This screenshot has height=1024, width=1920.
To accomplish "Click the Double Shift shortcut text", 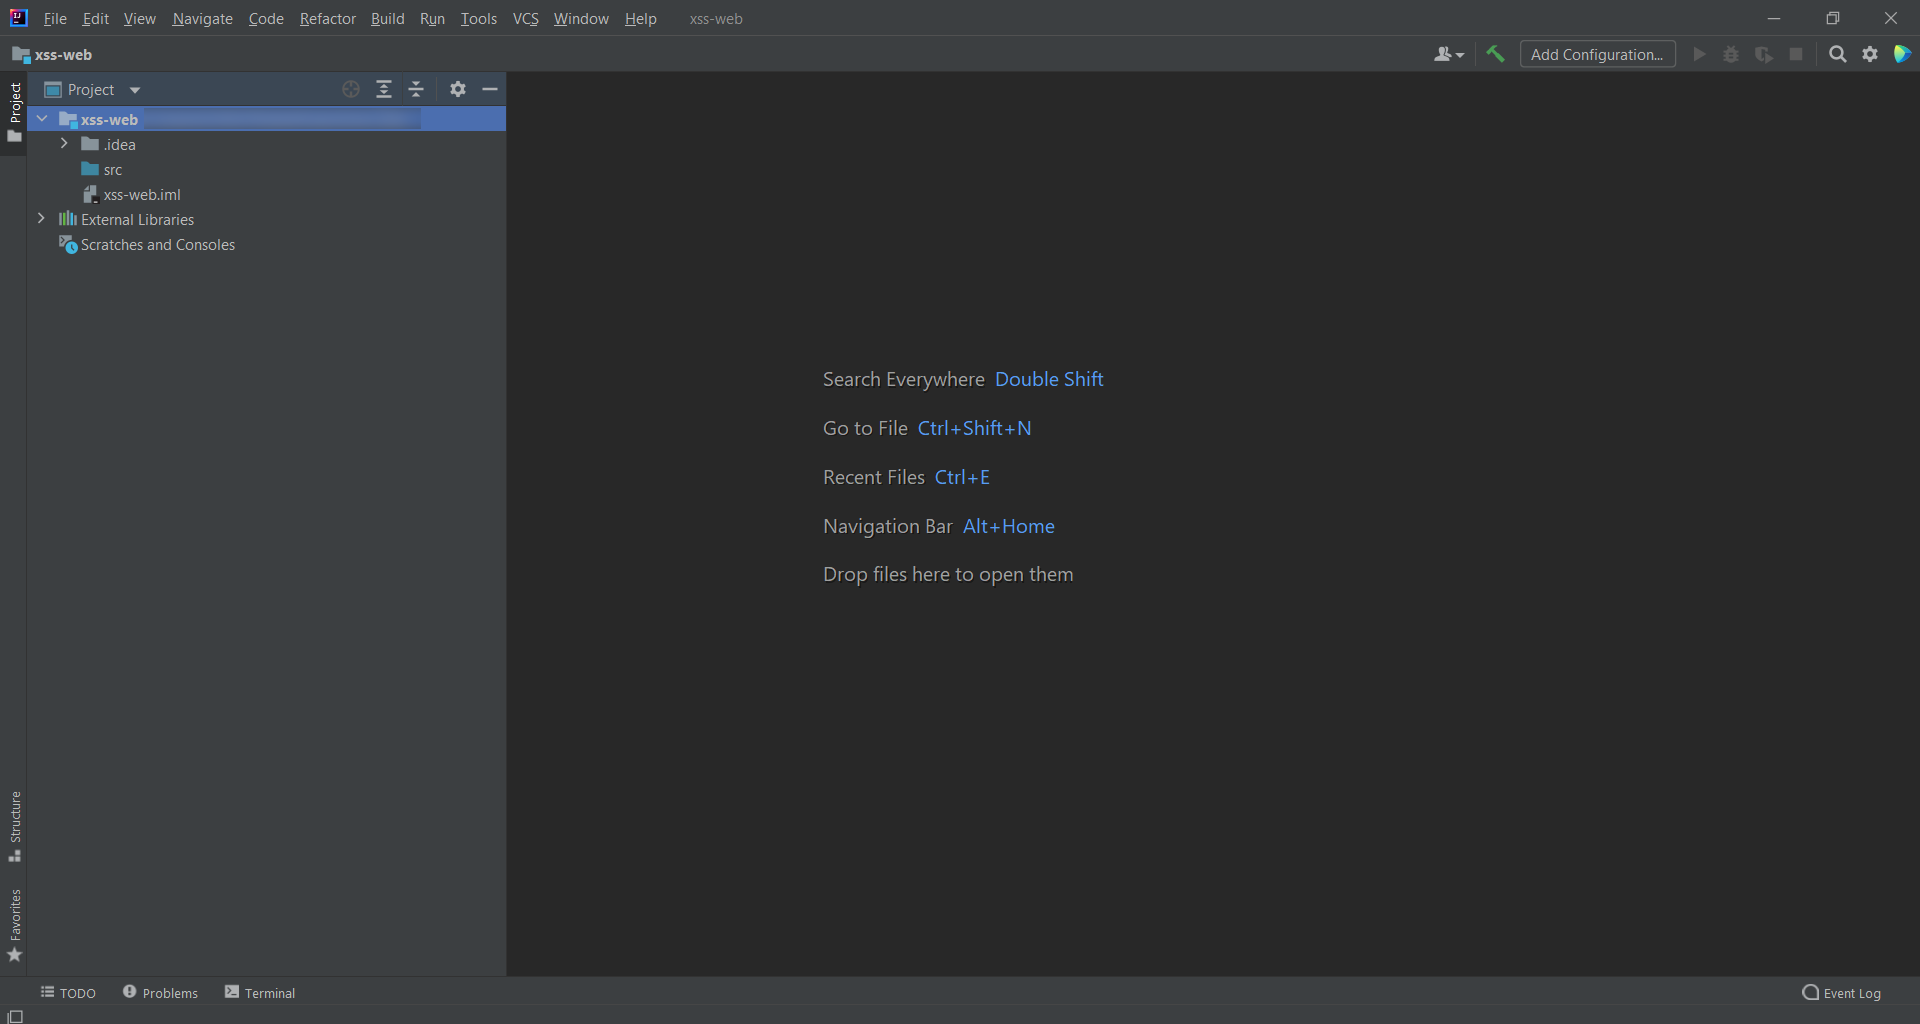I will (1049, 379).
